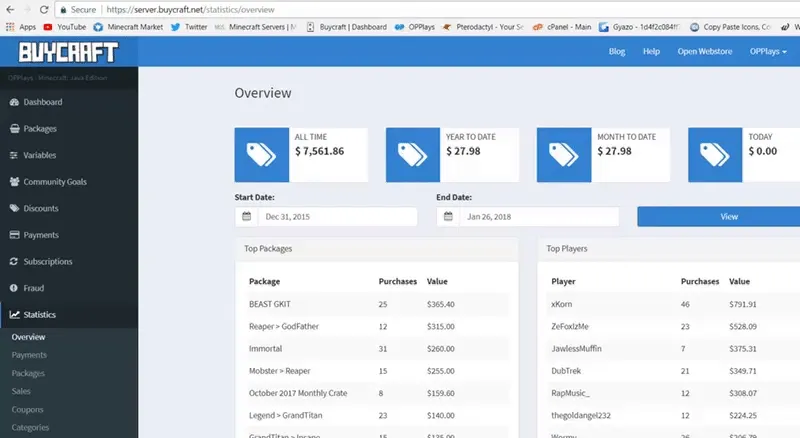
Task: Select Coupons under Statistics
Action: pos(28,409)
